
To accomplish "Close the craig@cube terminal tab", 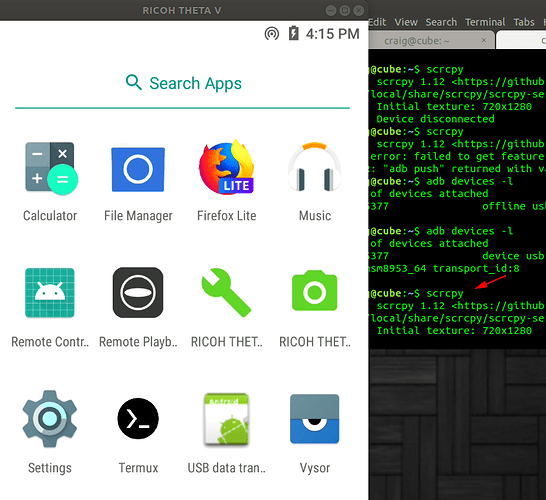I will click(x=484, y=40).
